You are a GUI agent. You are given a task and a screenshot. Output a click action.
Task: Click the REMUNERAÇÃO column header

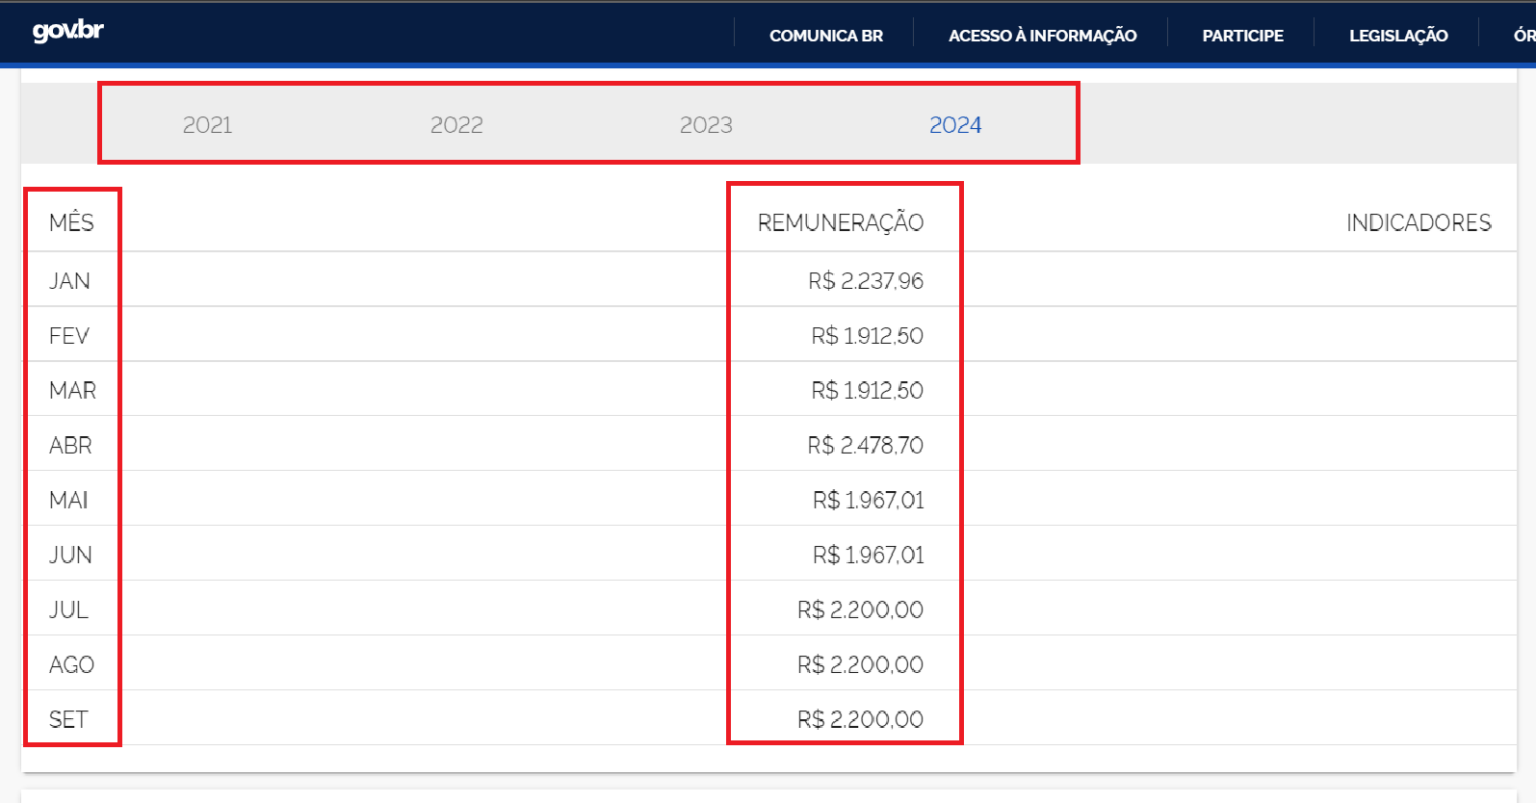(x=840, y=222)
